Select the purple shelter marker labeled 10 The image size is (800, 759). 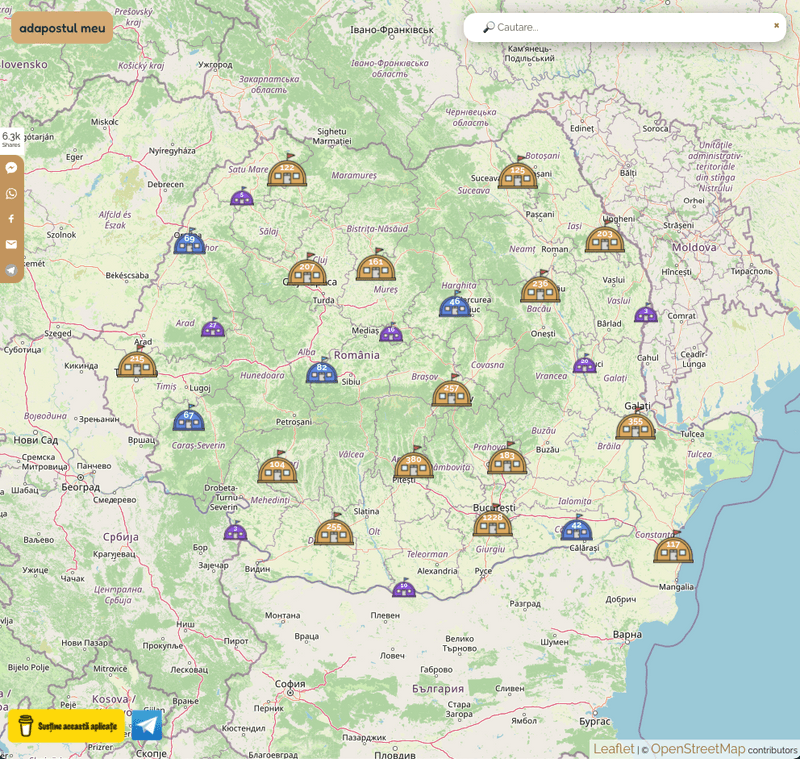tap(404, 588)
